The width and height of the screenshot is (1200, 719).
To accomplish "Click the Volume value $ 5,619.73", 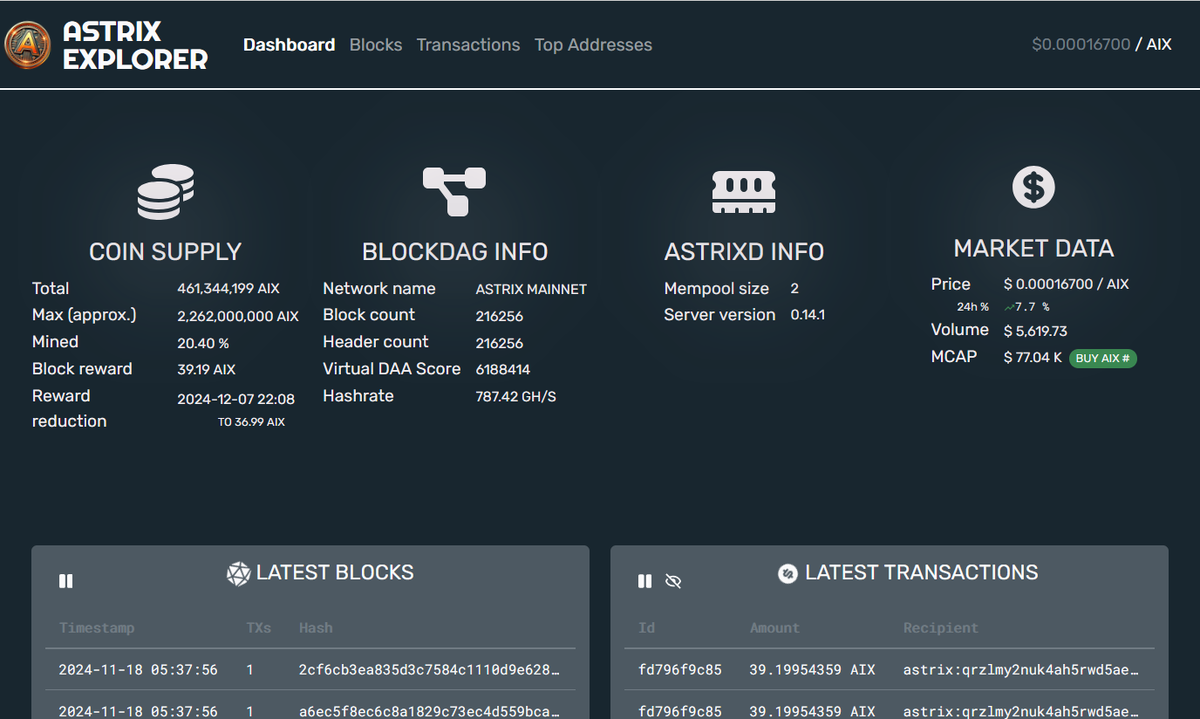I will tap(1035, 331).
